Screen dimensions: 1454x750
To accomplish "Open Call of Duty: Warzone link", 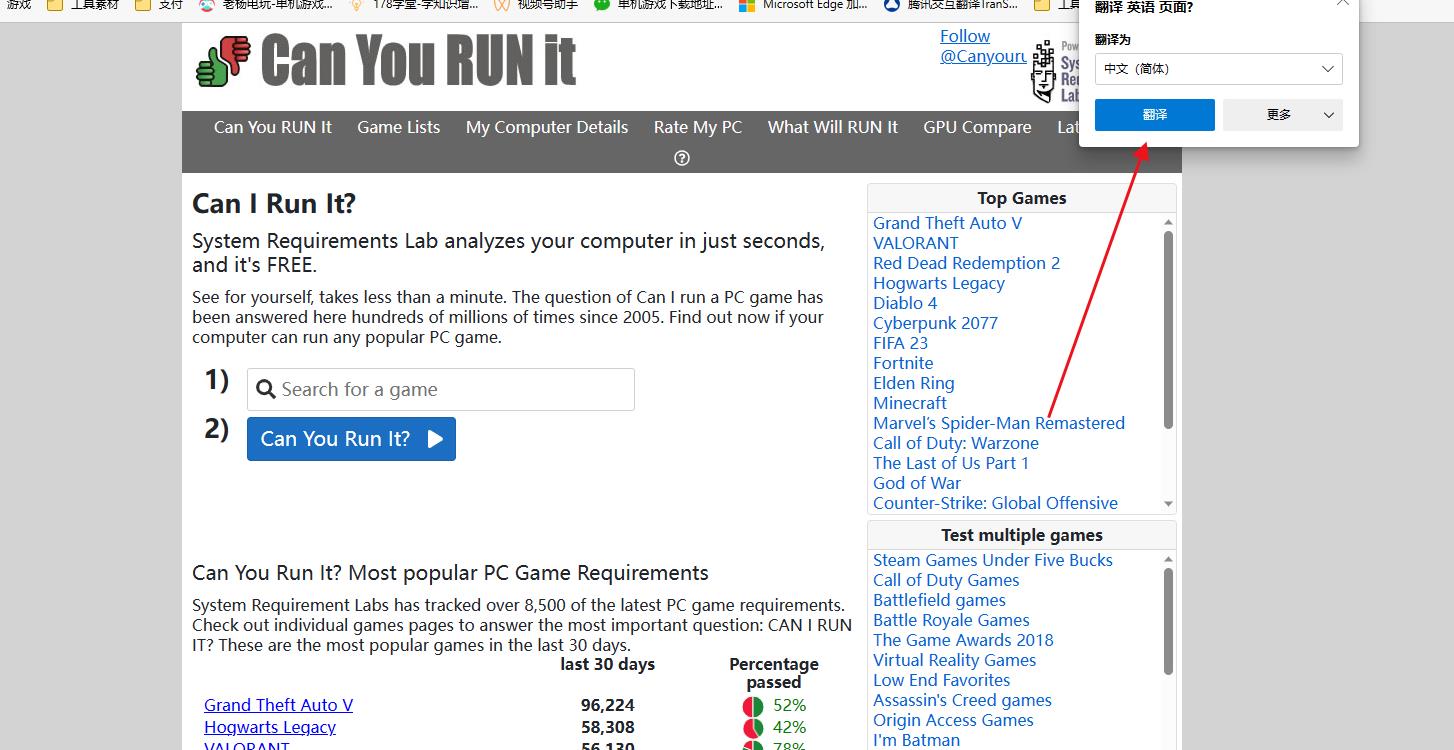I will point(956,443).
